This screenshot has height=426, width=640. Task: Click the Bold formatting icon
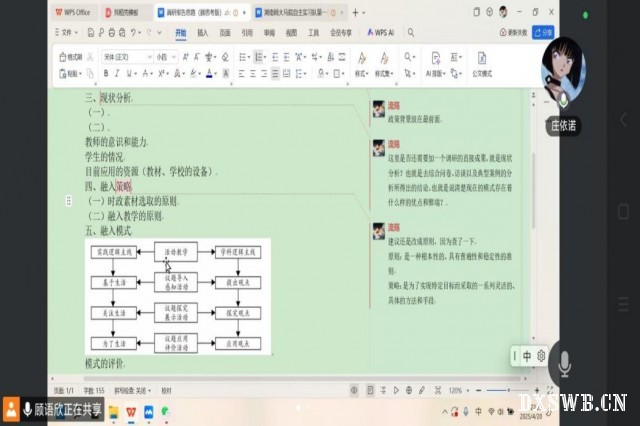107,74
